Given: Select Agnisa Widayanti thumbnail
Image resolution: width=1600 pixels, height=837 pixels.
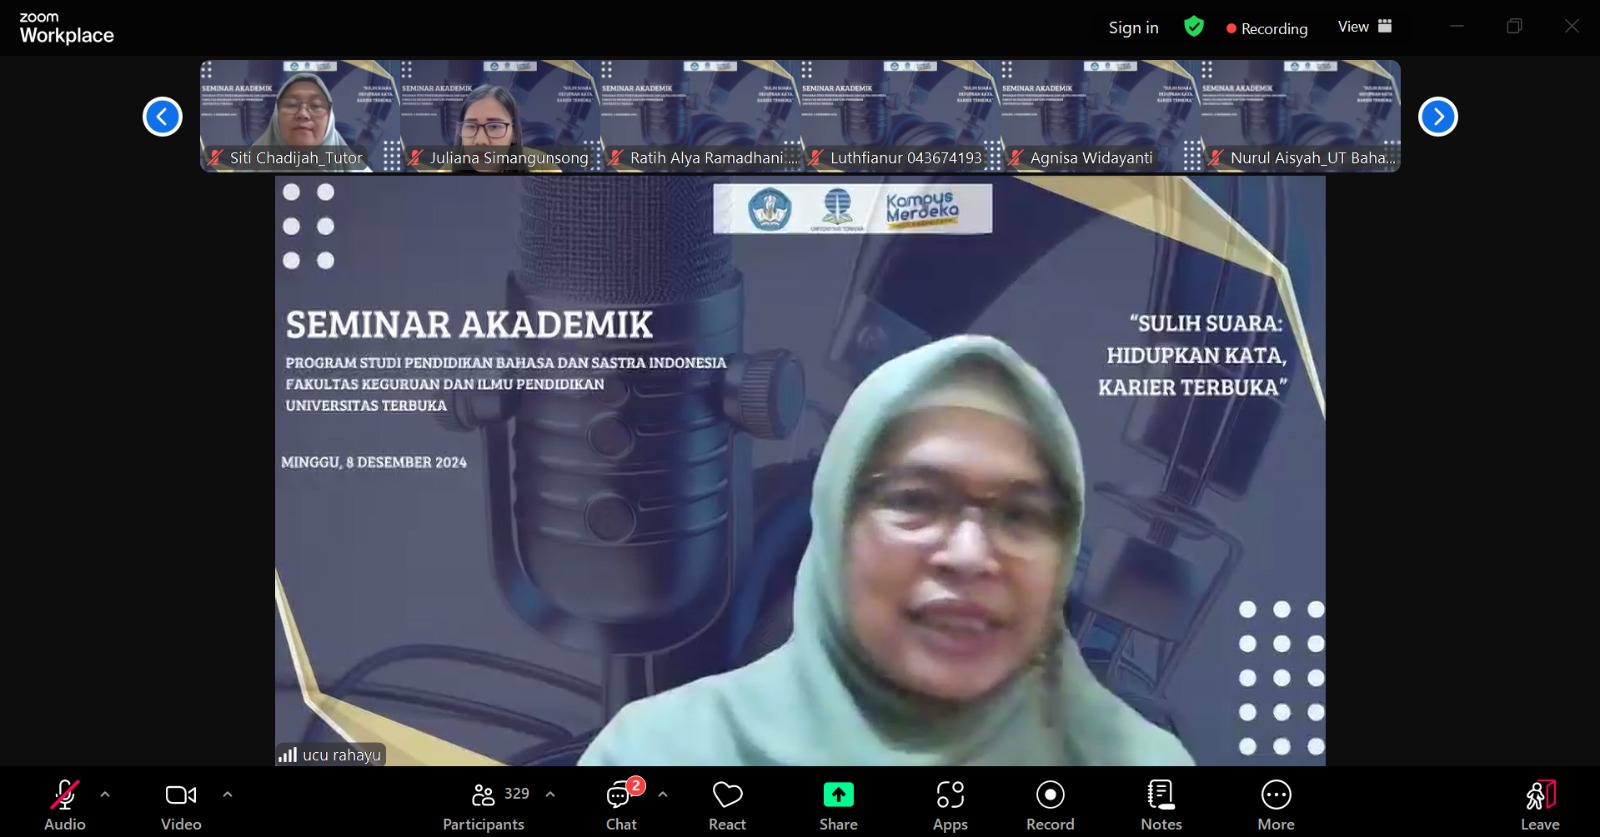Looking at the screenshot, I should pyautogui.click(x=1100, y=116).
